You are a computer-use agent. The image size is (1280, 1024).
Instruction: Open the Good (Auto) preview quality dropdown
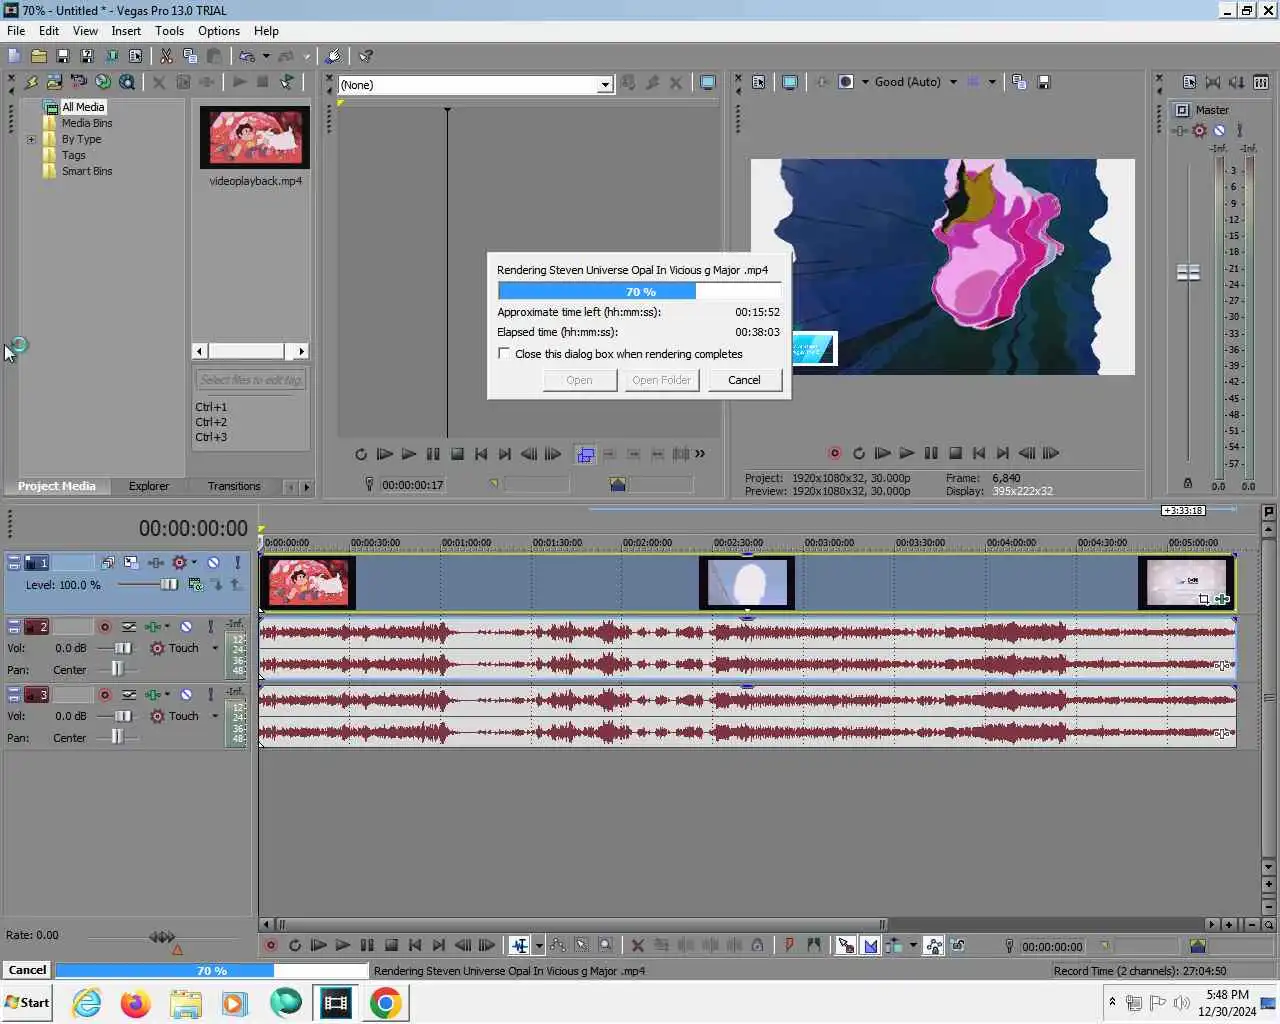pos(953,82)
